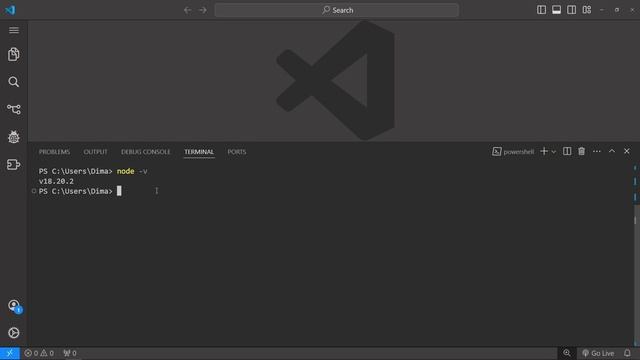
Task: Open the Extensions view
Action: pos(14,164)
